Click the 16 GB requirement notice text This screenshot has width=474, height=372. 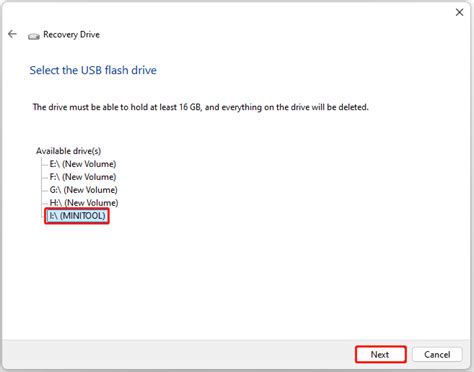click(201, 107)
